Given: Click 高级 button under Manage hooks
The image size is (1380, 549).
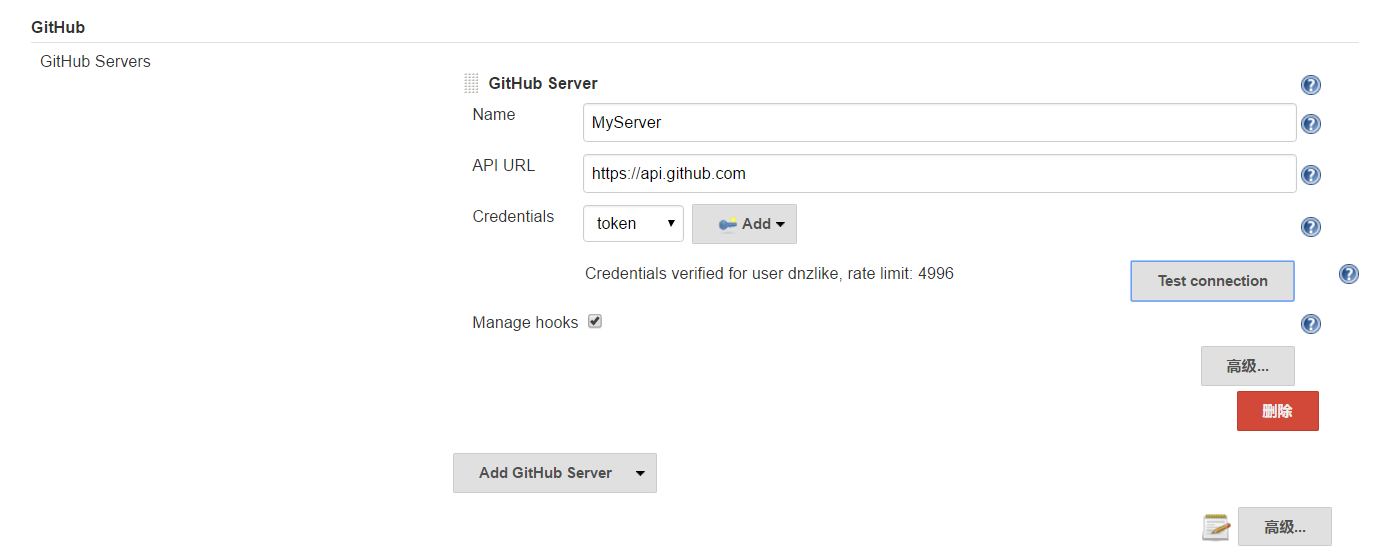Looking at the screenshot, I should [1247, 366].
